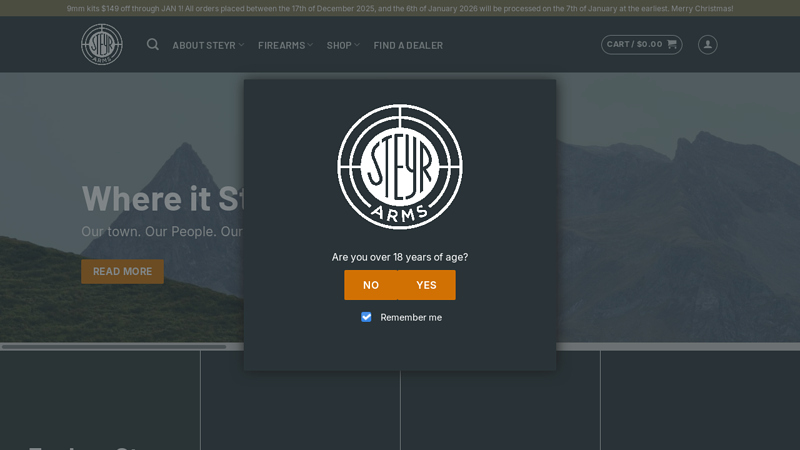Image resolution: width=800 pixels, height=450 pixels.
Task: Expand the Shop dropdown menu
Action: pos(343,45)
